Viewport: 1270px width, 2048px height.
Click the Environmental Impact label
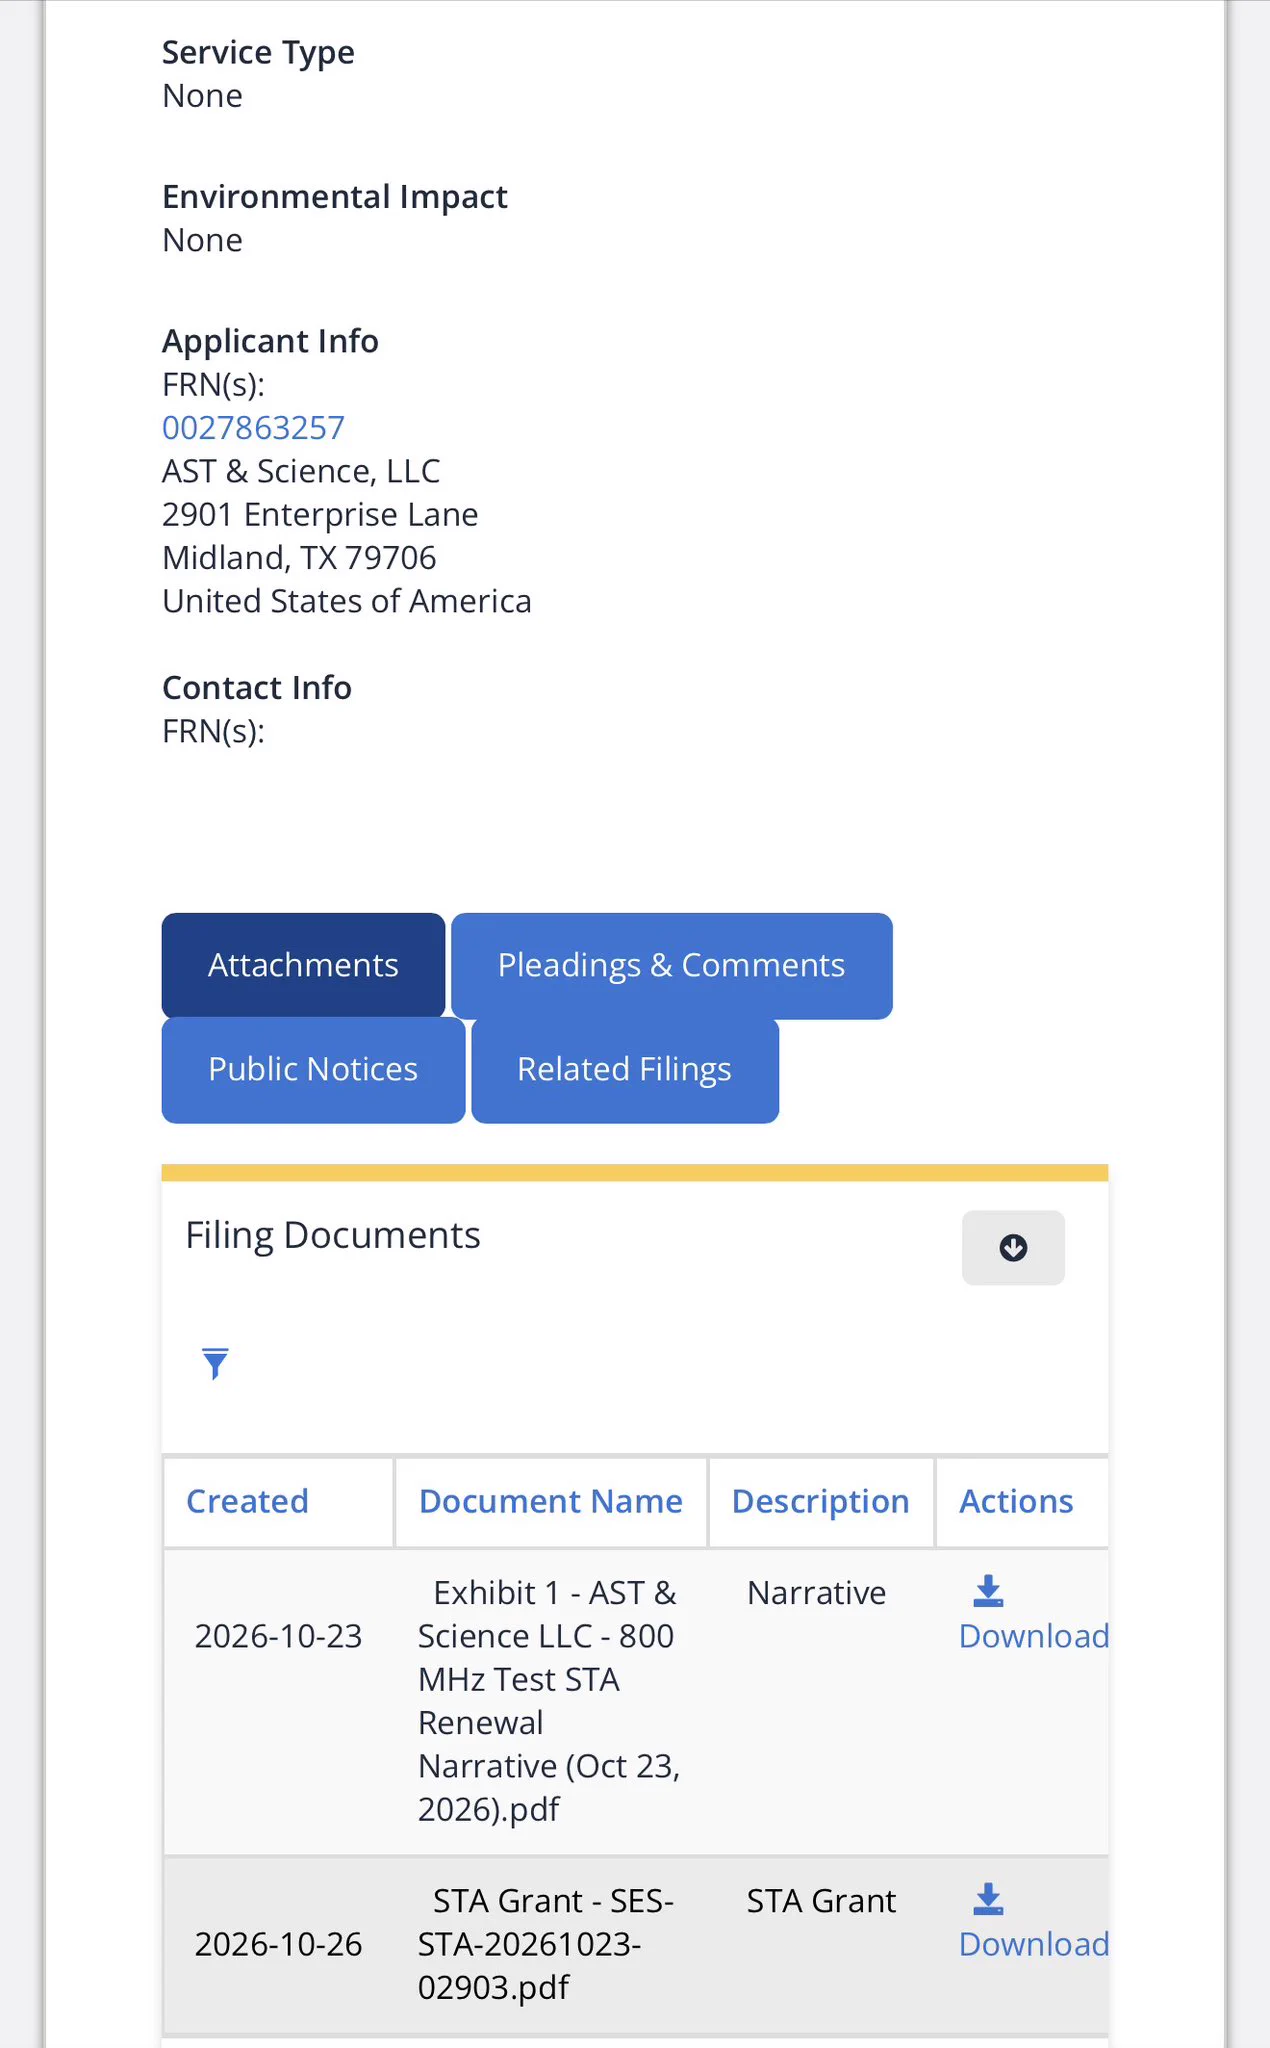click(335, 197)
